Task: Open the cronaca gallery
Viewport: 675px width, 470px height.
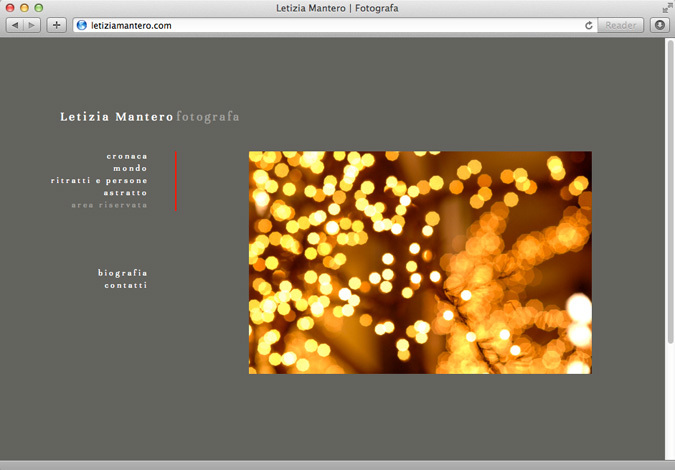Action: [x=127, y=156]
